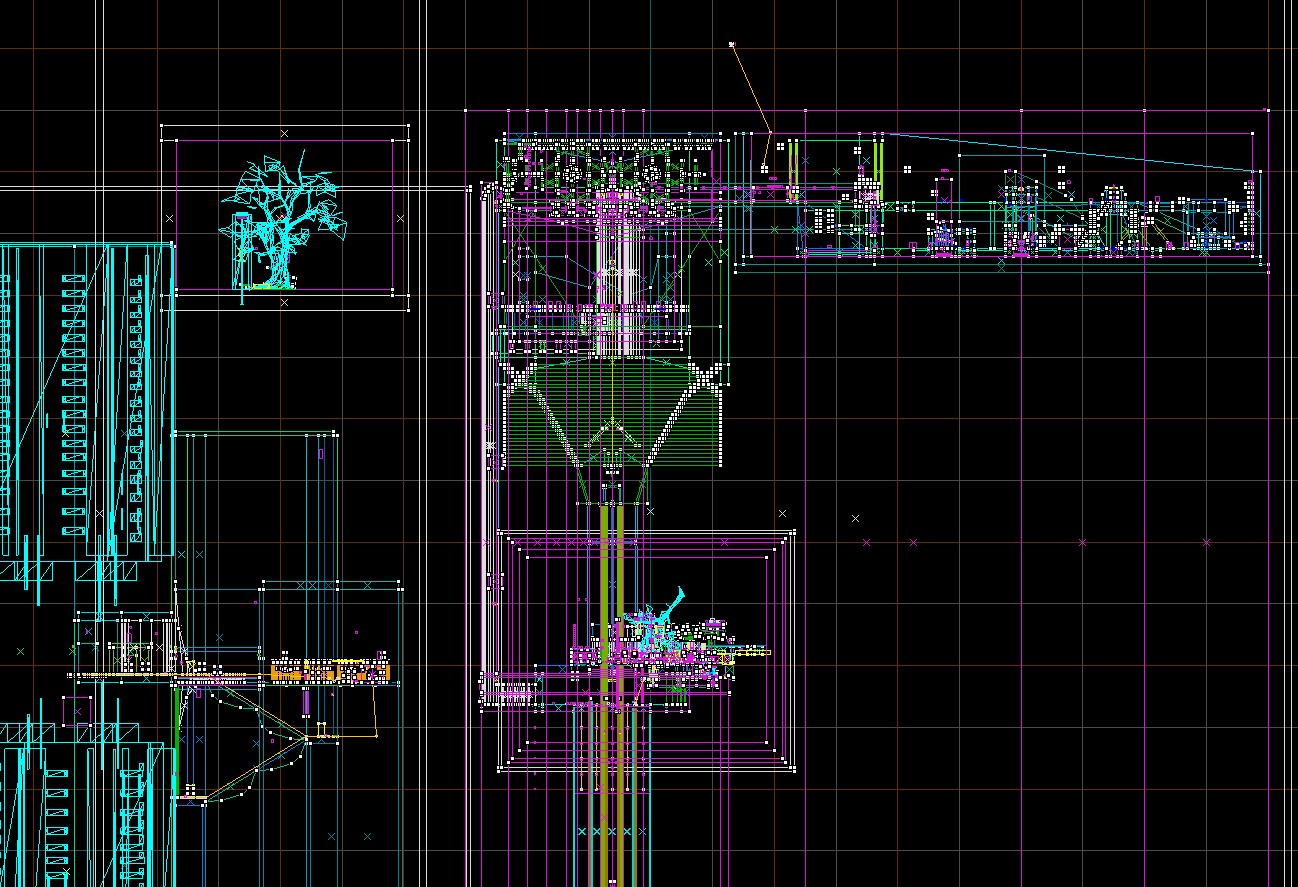Screen dimensions: 1298x887
Task: Select the cyan model cluster in lower-center structure
Action: [x=650, y=625]
